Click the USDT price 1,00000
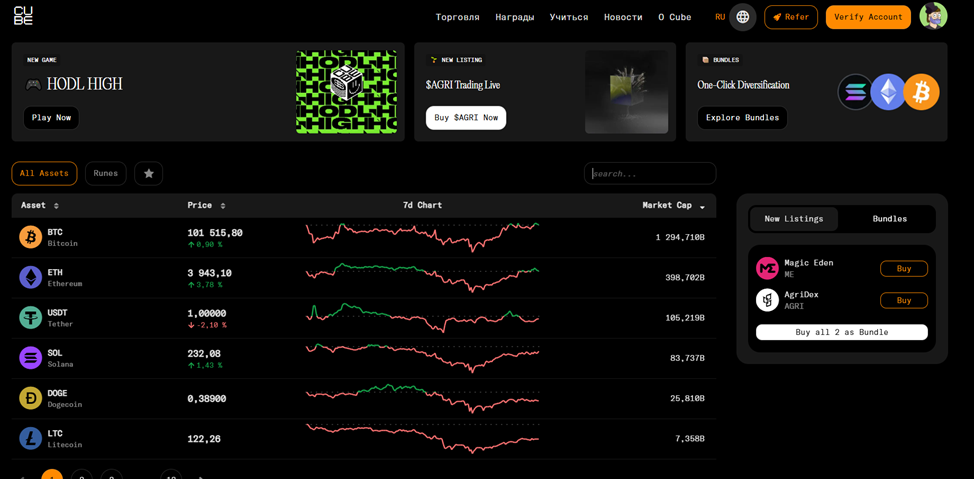 [207, 314]
